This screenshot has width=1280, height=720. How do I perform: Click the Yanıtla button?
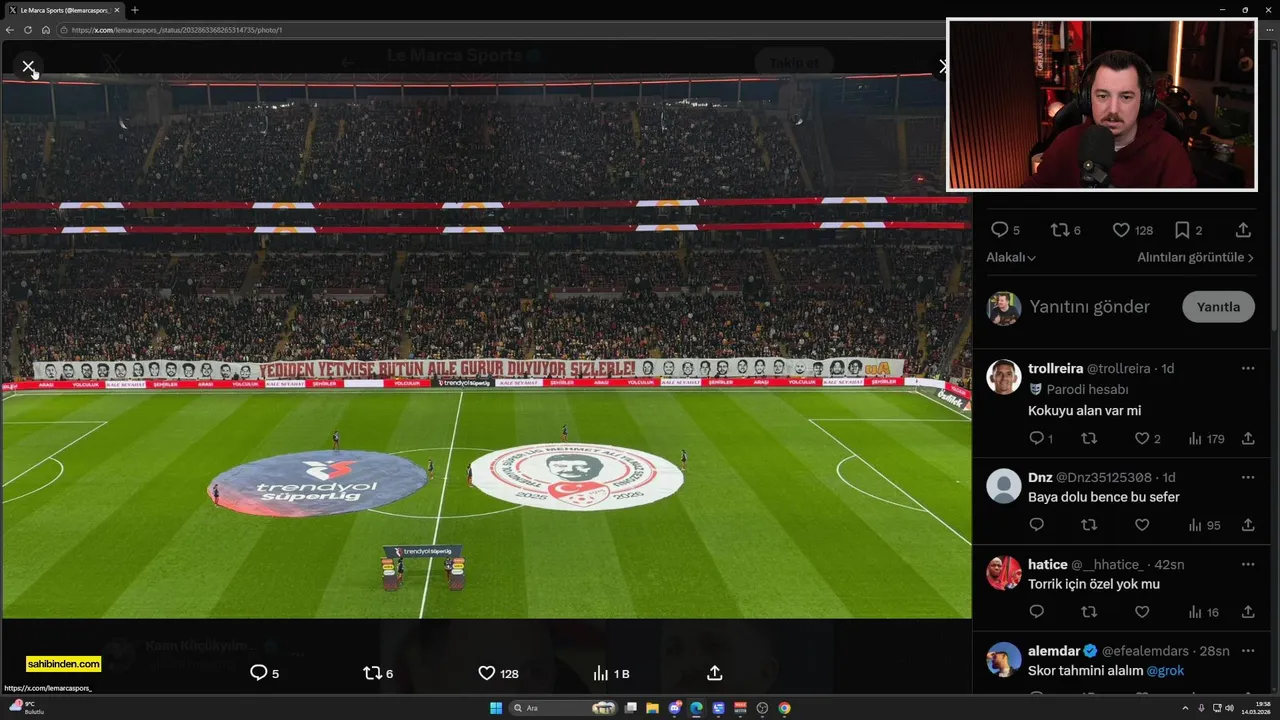pyautogui.click(x=1218, y=307)
